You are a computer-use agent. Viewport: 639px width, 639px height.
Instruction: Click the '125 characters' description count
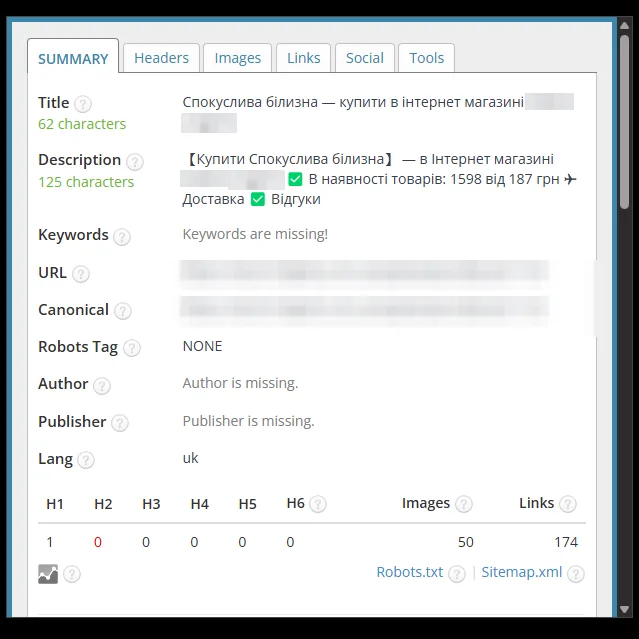pyautogui.click(x=86, y=182)
